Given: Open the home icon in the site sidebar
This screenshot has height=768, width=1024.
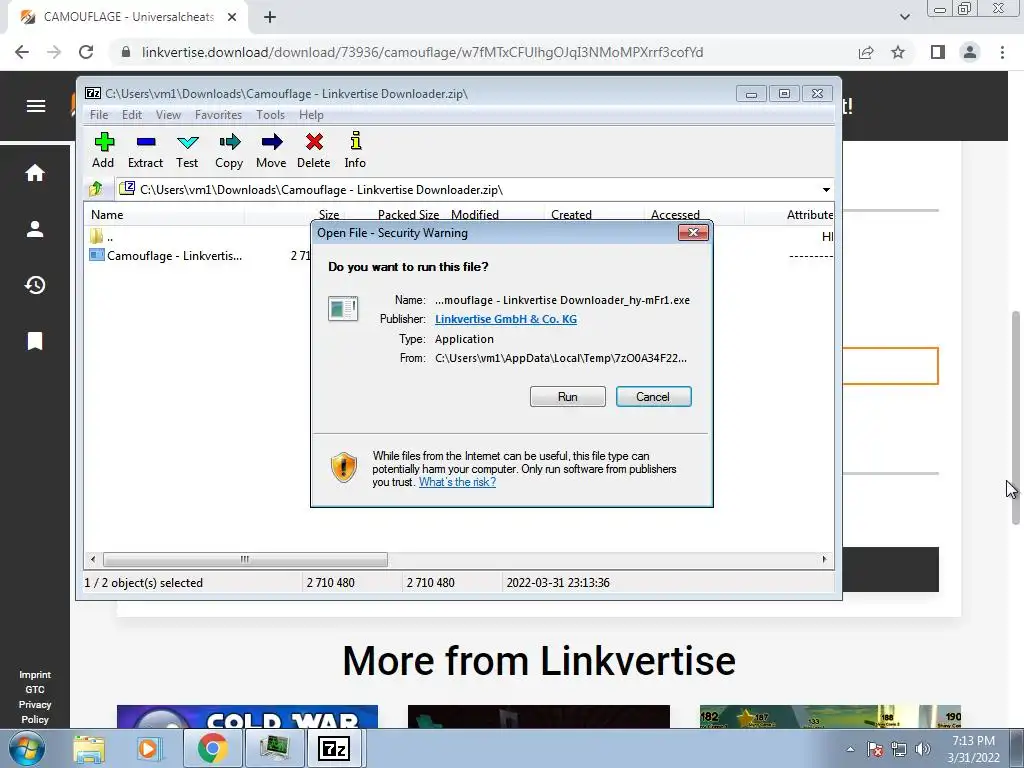Looking at the screenshot, I should tap(35, 173).
